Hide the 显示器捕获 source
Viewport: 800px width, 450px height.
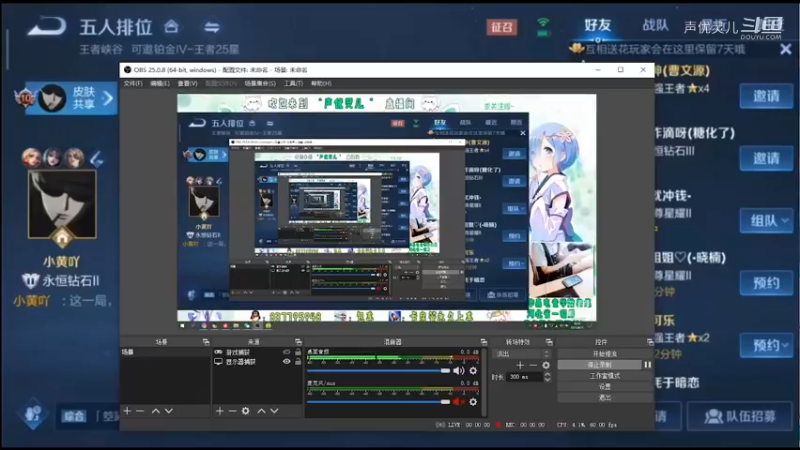click(286, 362)
